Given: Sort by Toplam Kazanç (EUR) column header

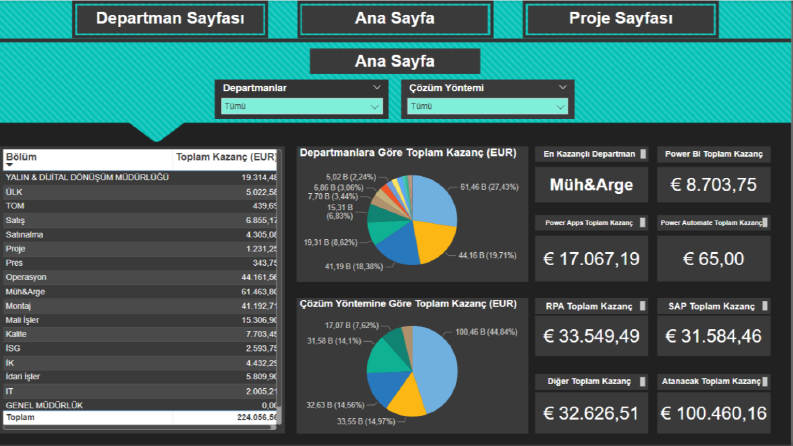Looking at the screenshot, I should tap(226, 157).
